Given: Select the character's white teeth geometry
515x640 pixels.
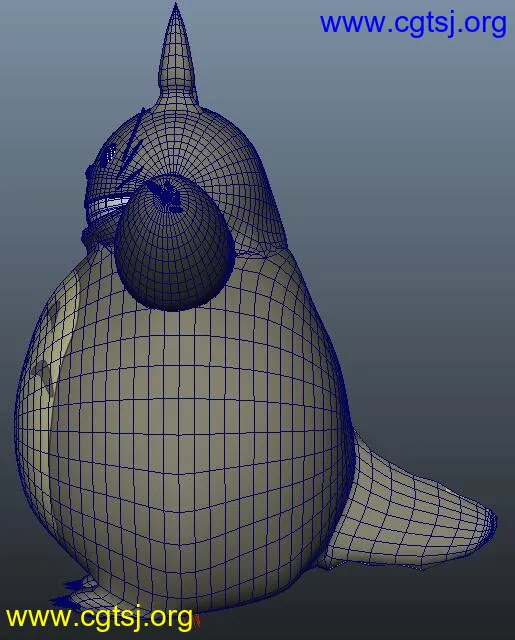Looking at the screenshot, I should (107, 207).
